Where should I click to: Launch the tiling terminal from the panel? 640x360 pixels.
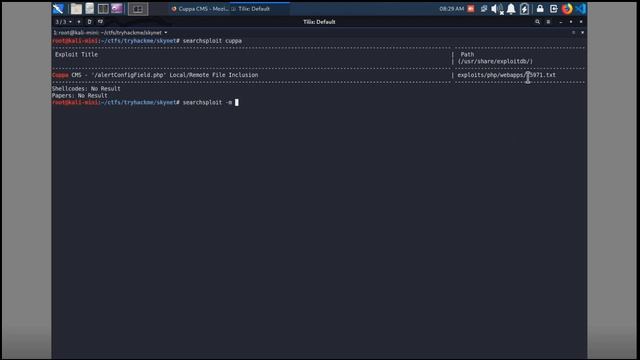click(x=103, y=9)
